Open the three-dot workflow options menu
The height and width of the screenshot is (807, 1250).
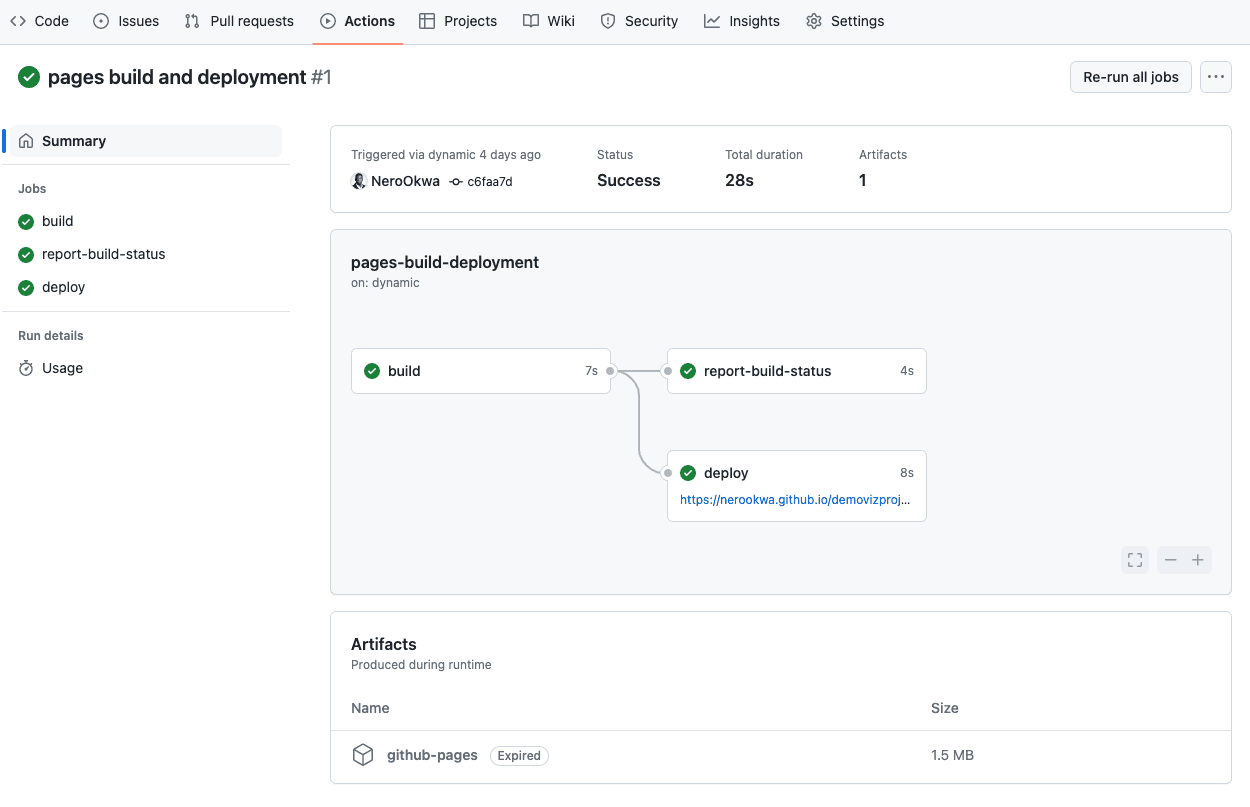pyautogui.click(x=1215, y=77)
